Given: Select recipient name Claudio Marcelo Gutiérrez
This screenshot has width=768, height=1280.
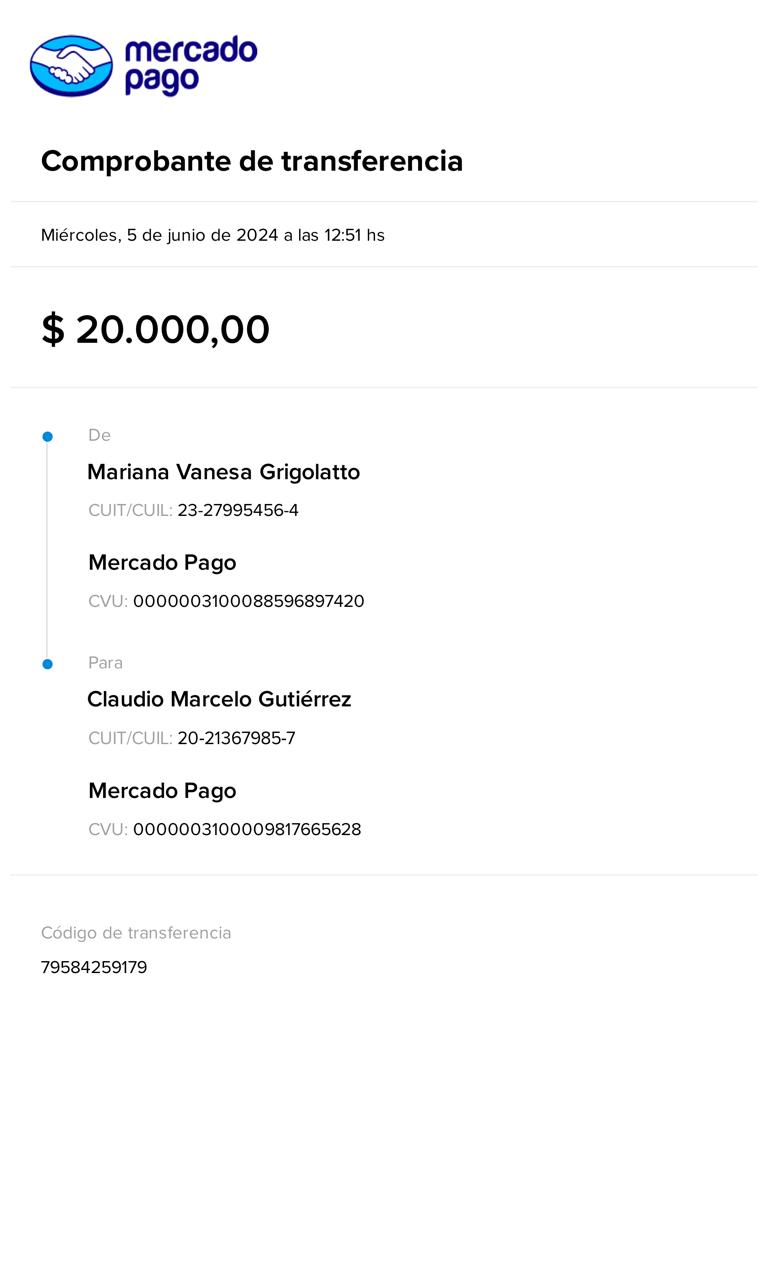Looking at the screenshot, I should click(x=219, y=700).
